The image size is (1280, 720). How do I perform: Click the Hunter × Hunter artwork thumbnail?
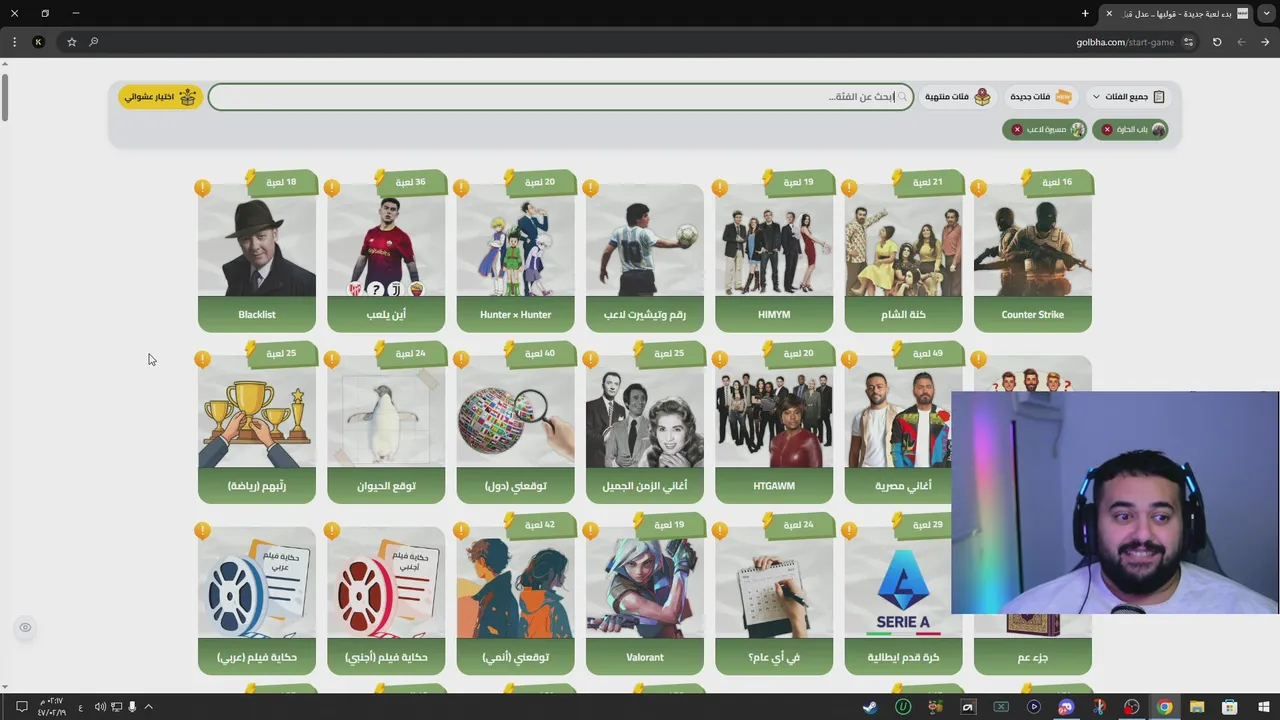click(x=516, y=247)
